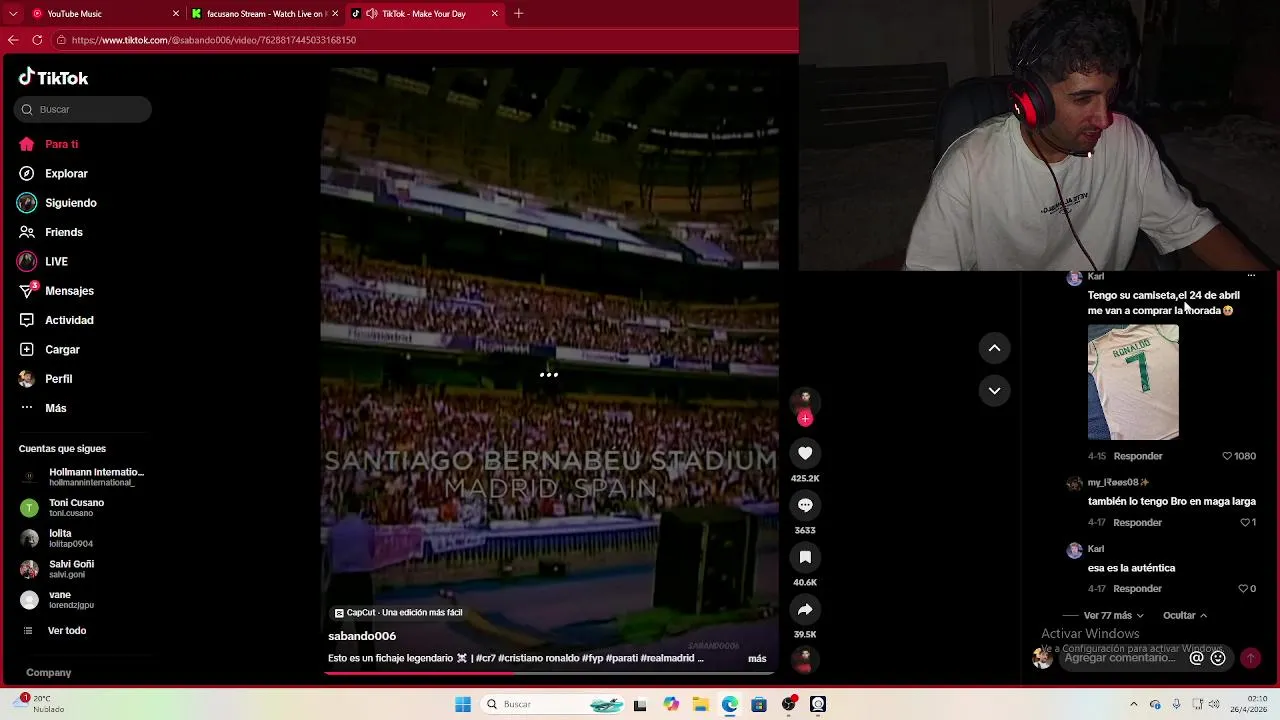Screen dimensions: 1280x720
Task: Open Friends section
Action: point(63,232)
